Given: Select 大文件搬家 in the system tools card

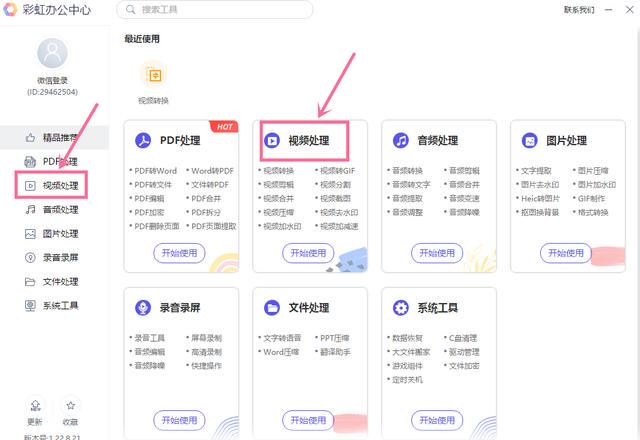Looking at the screenshot, I should point(411,352).
